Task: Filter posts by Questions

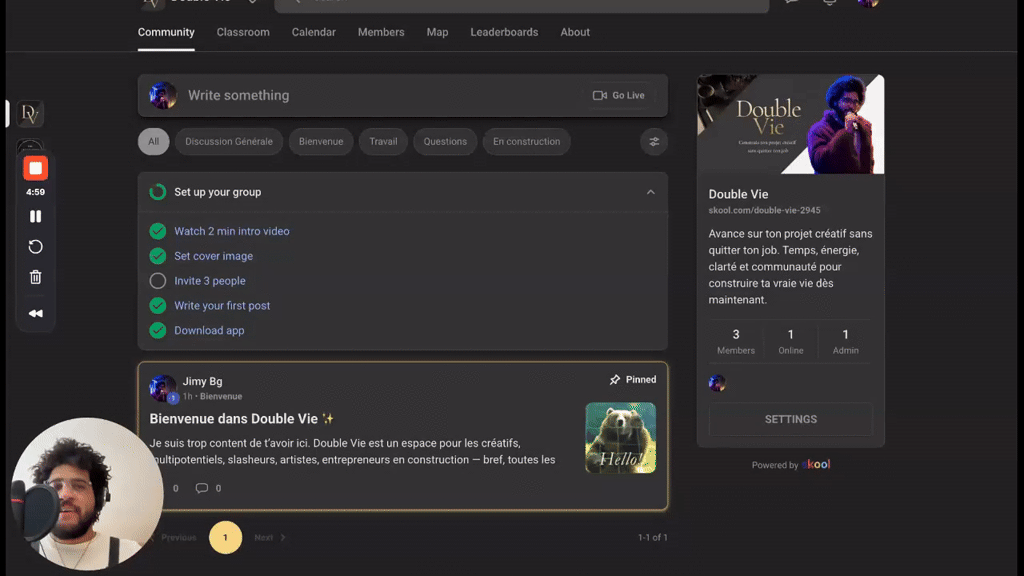Action: pyautogui.click(x=445, y=142)
